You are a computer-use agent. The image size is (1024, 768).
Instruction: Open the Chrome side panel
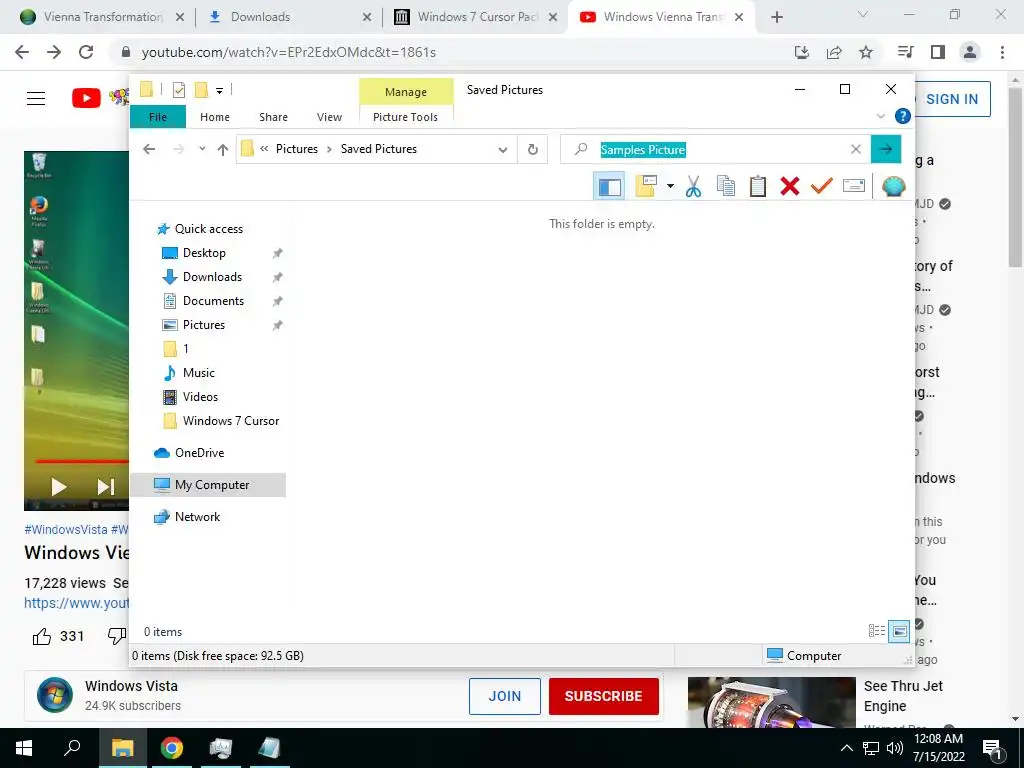[x=938, y=52]
